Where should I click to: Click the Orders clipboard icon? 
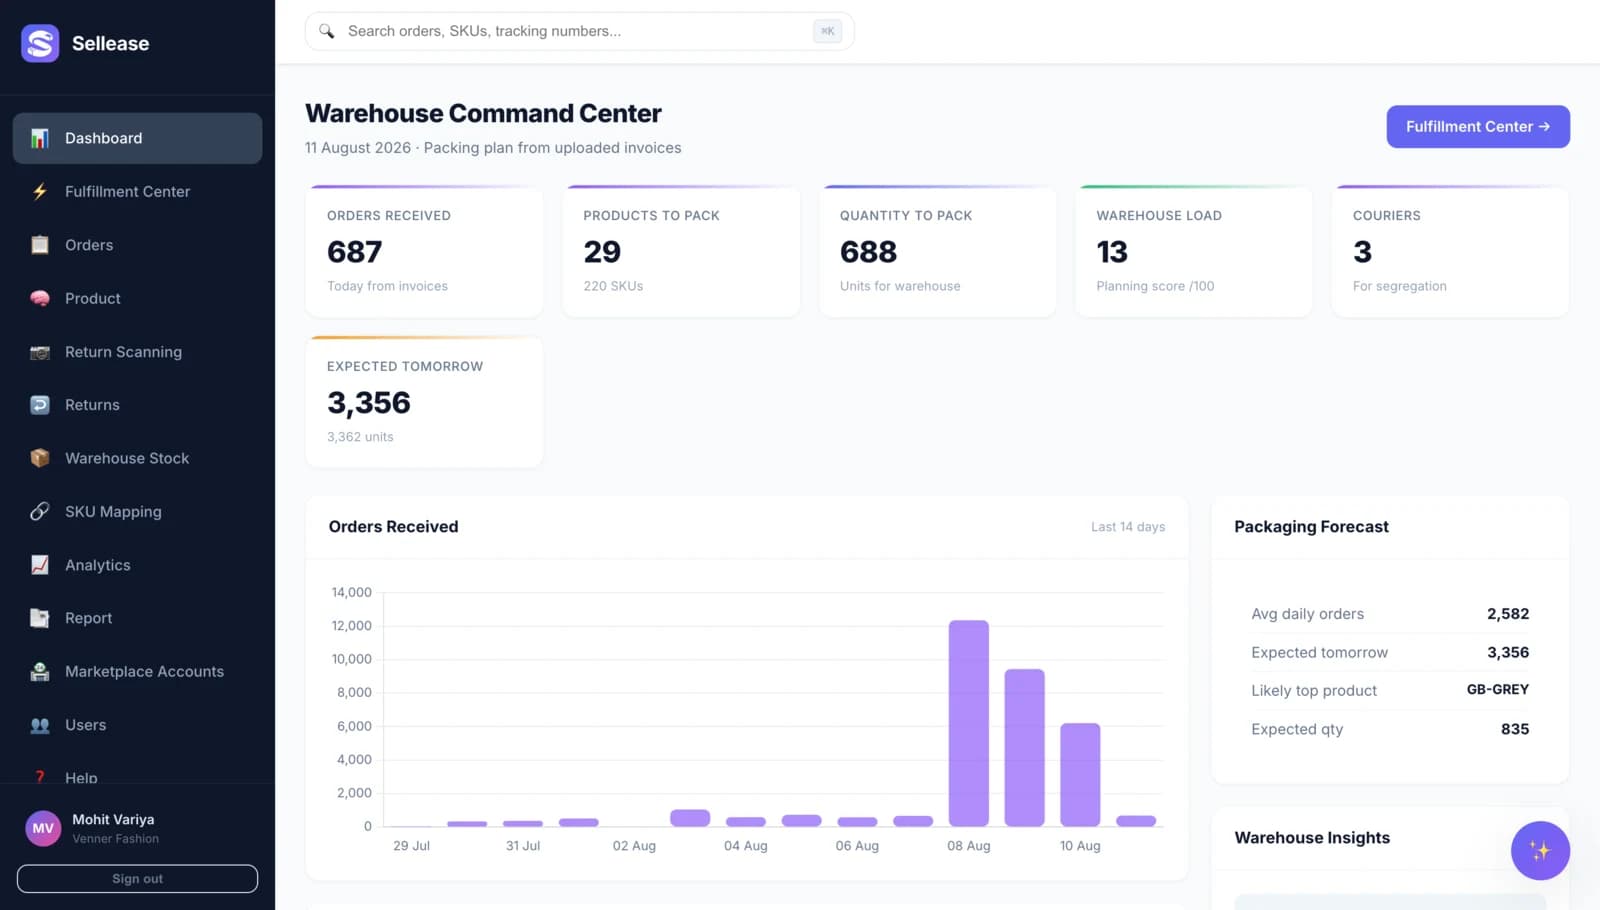pyautogui.click(x=40, y=245)
